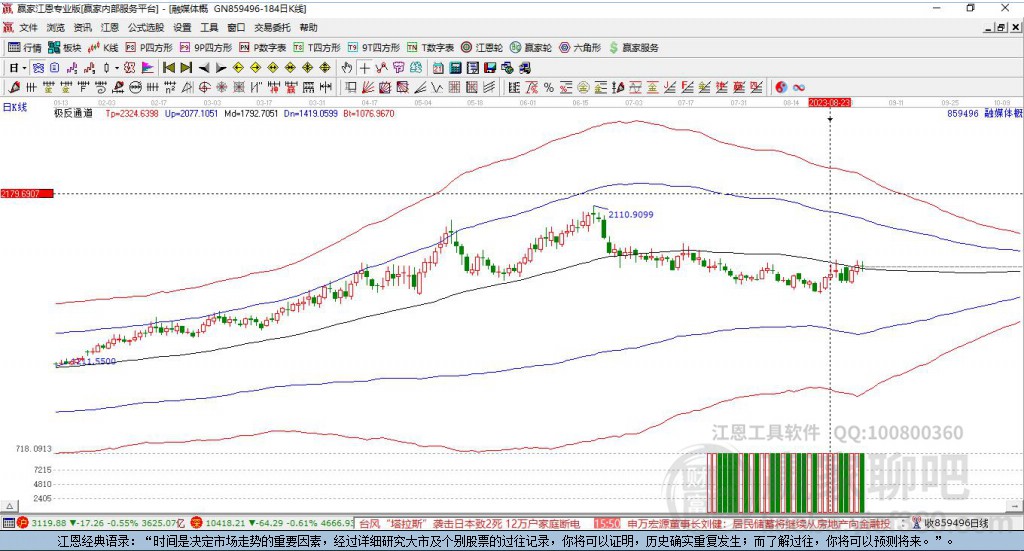The image size is (1024, 551).
Task: Click the Md=1792.7051 value
Action: 251,114
